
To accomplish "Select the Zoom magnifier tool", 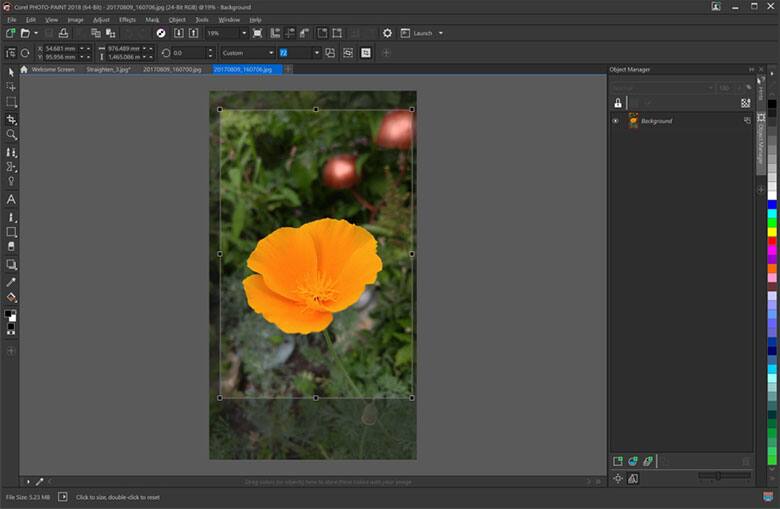I will pos(11,135).
